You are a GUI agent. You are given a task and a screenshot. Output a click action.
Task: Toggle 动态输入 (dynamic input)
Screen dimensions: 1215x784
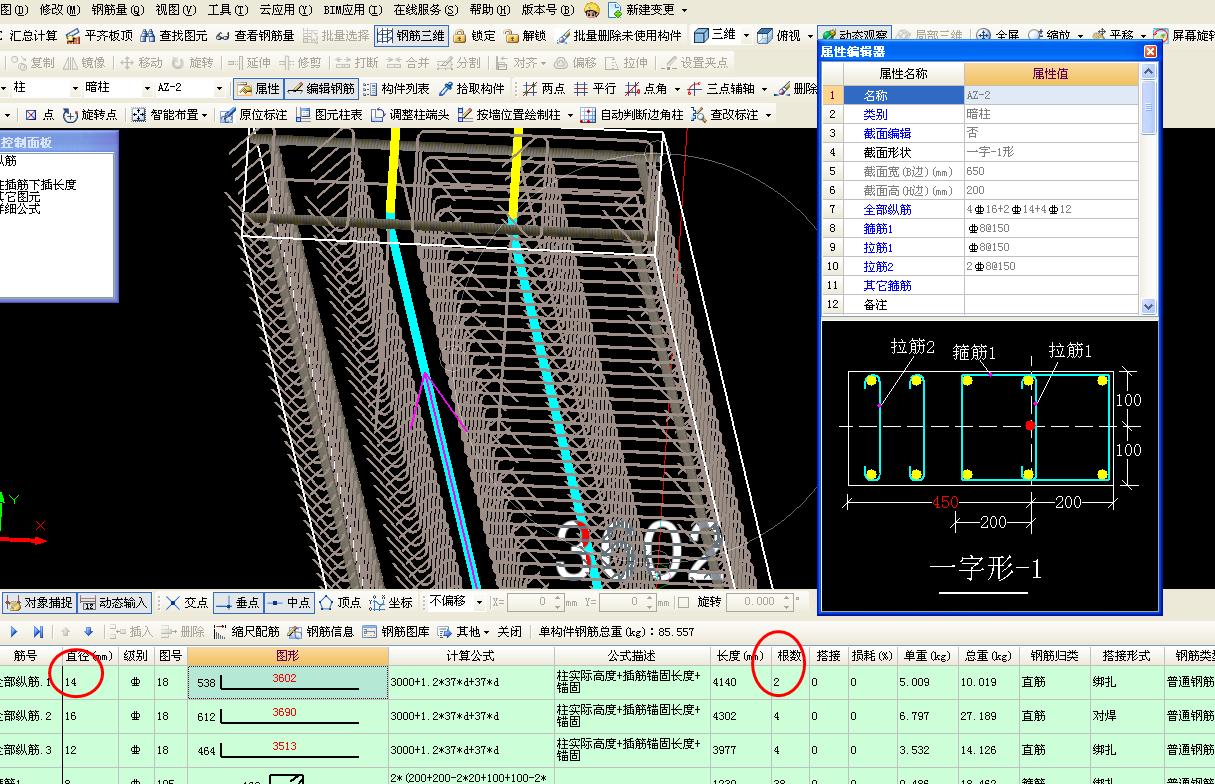coord(113,602)
